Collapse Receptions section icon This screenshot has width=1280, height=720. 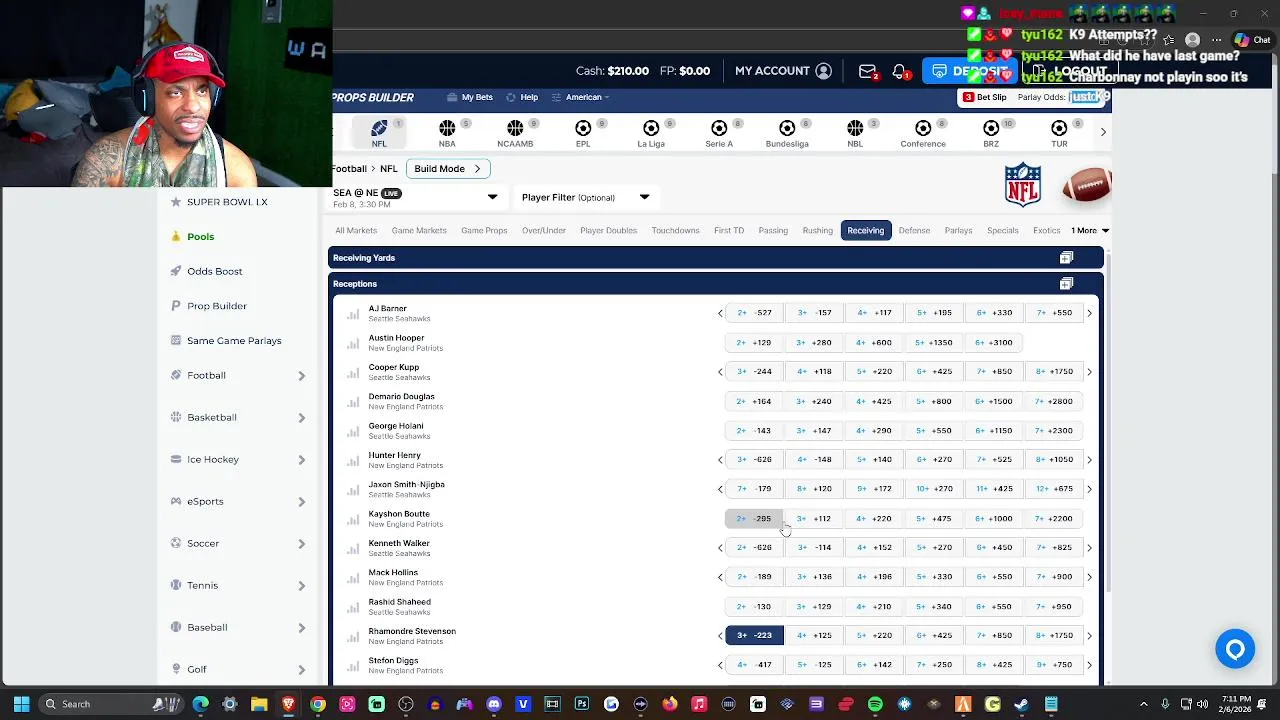coord(1066,284)
